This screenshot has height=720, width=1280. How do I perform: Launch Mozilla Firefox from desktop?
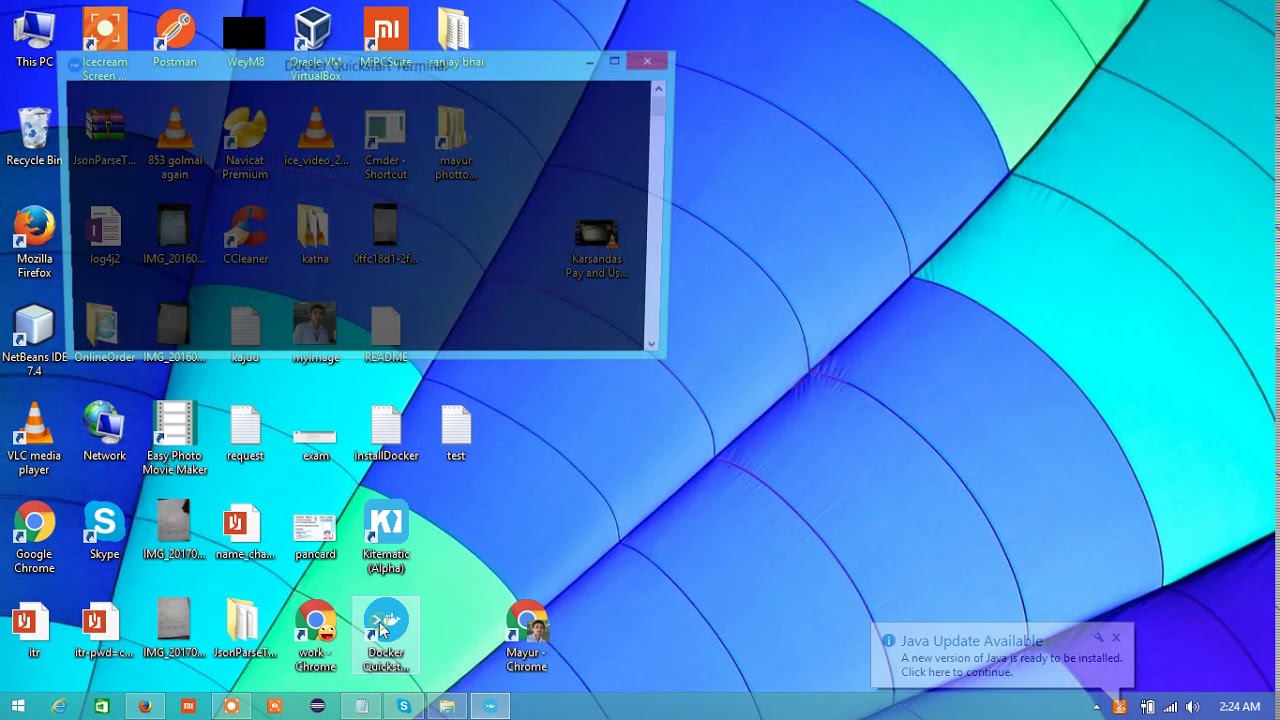[34, 242]
